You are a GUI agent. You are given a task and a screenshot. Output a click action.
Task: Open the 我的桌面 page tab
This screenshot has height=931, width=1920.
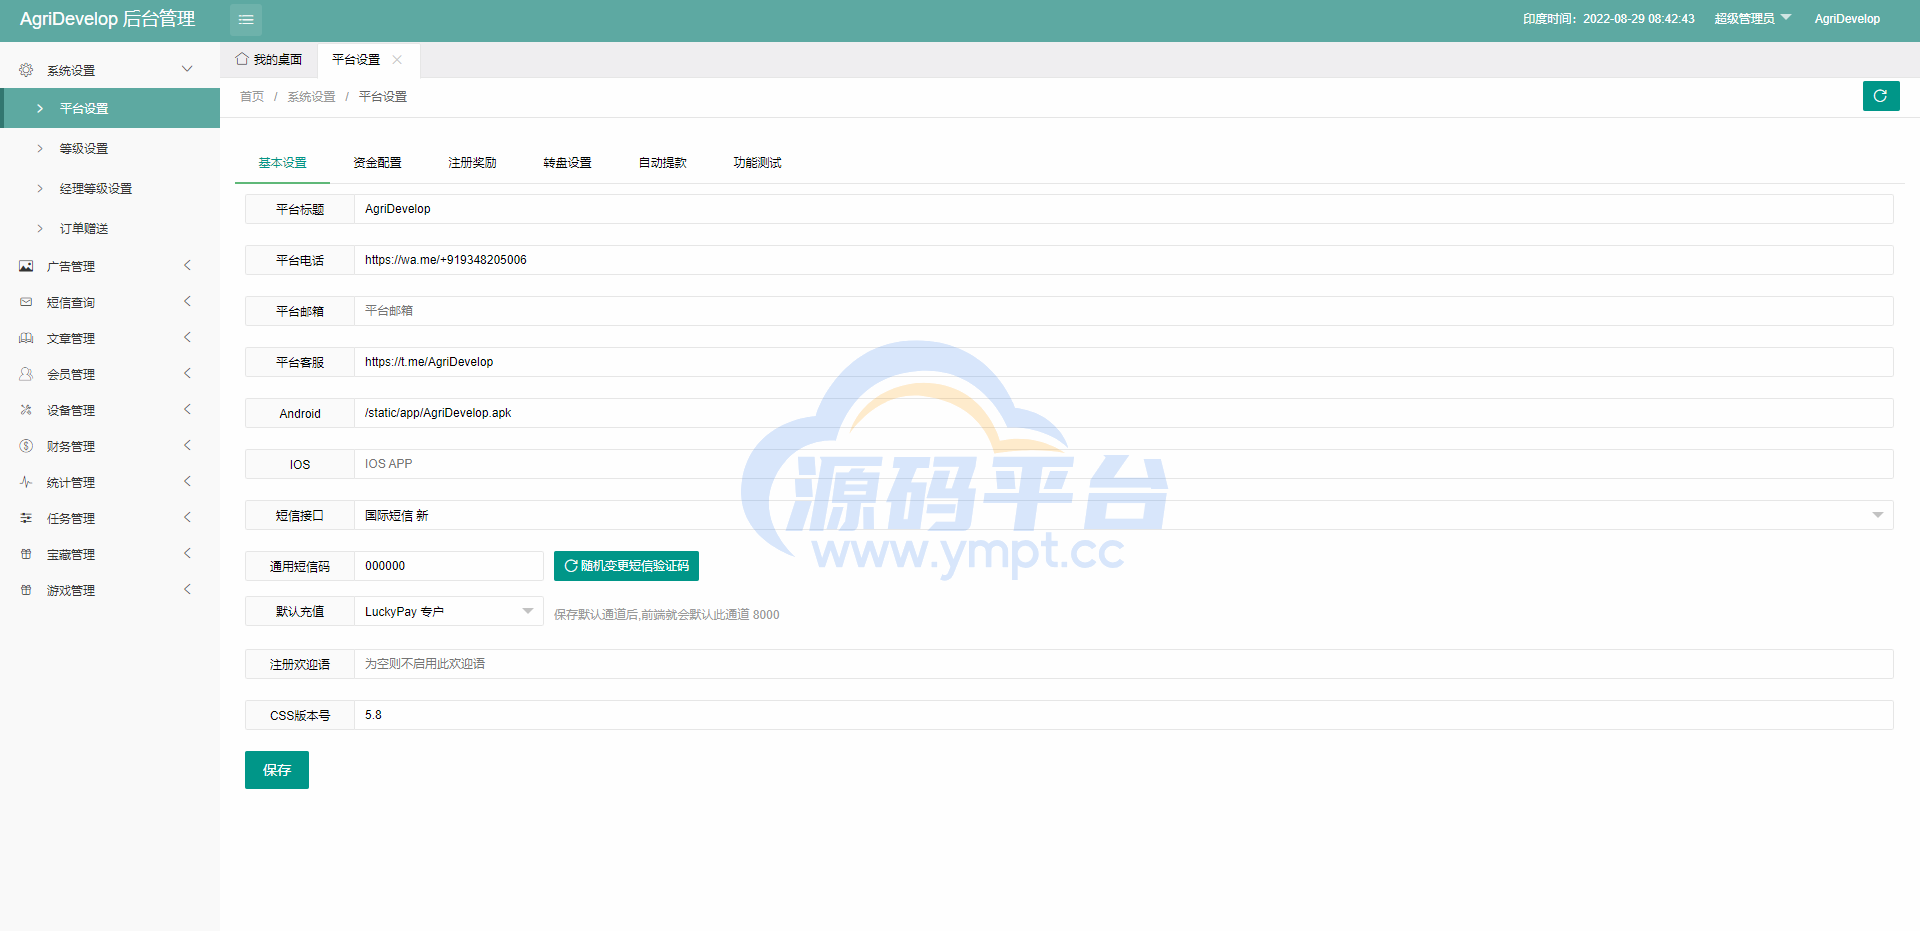269,60
